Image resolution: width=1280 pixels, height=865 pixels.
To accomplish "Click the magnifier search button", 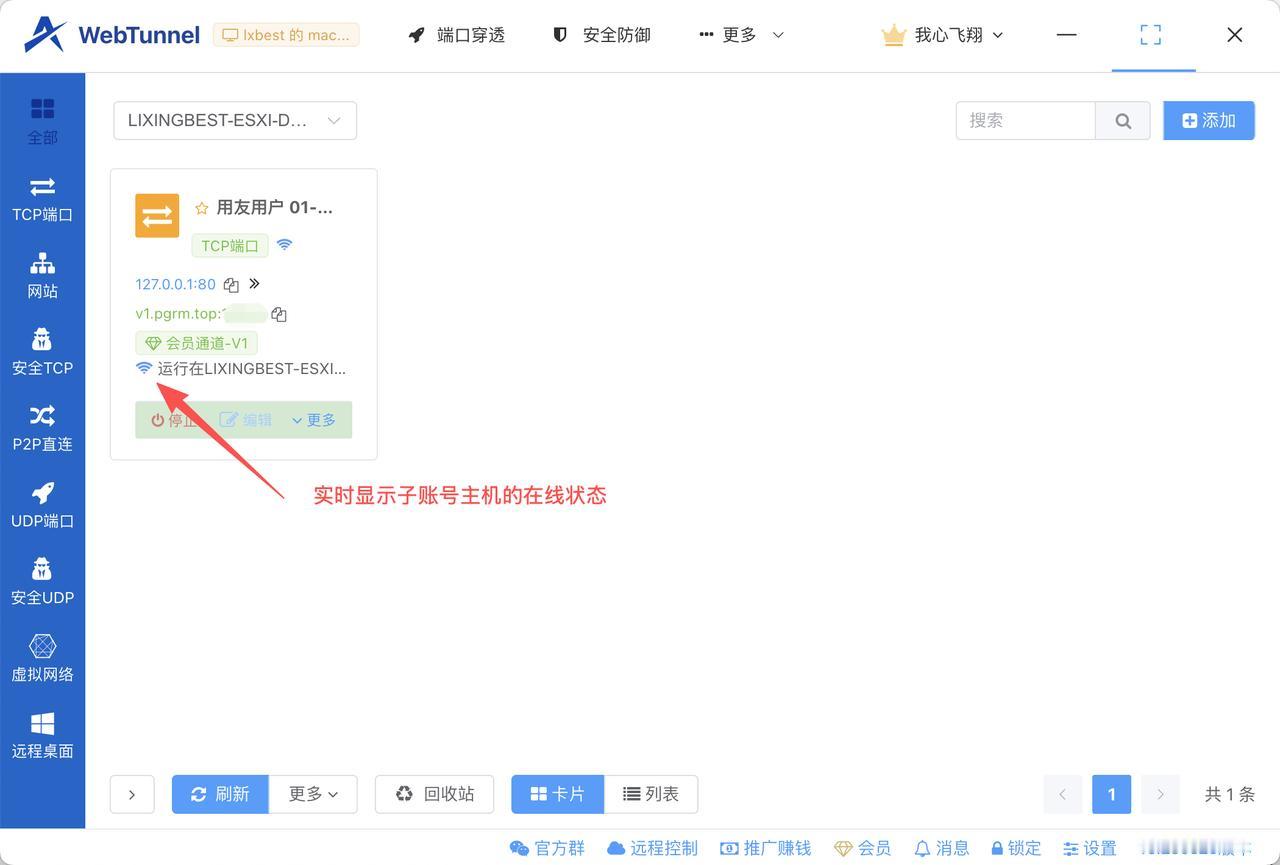I will click(1123, 120).
